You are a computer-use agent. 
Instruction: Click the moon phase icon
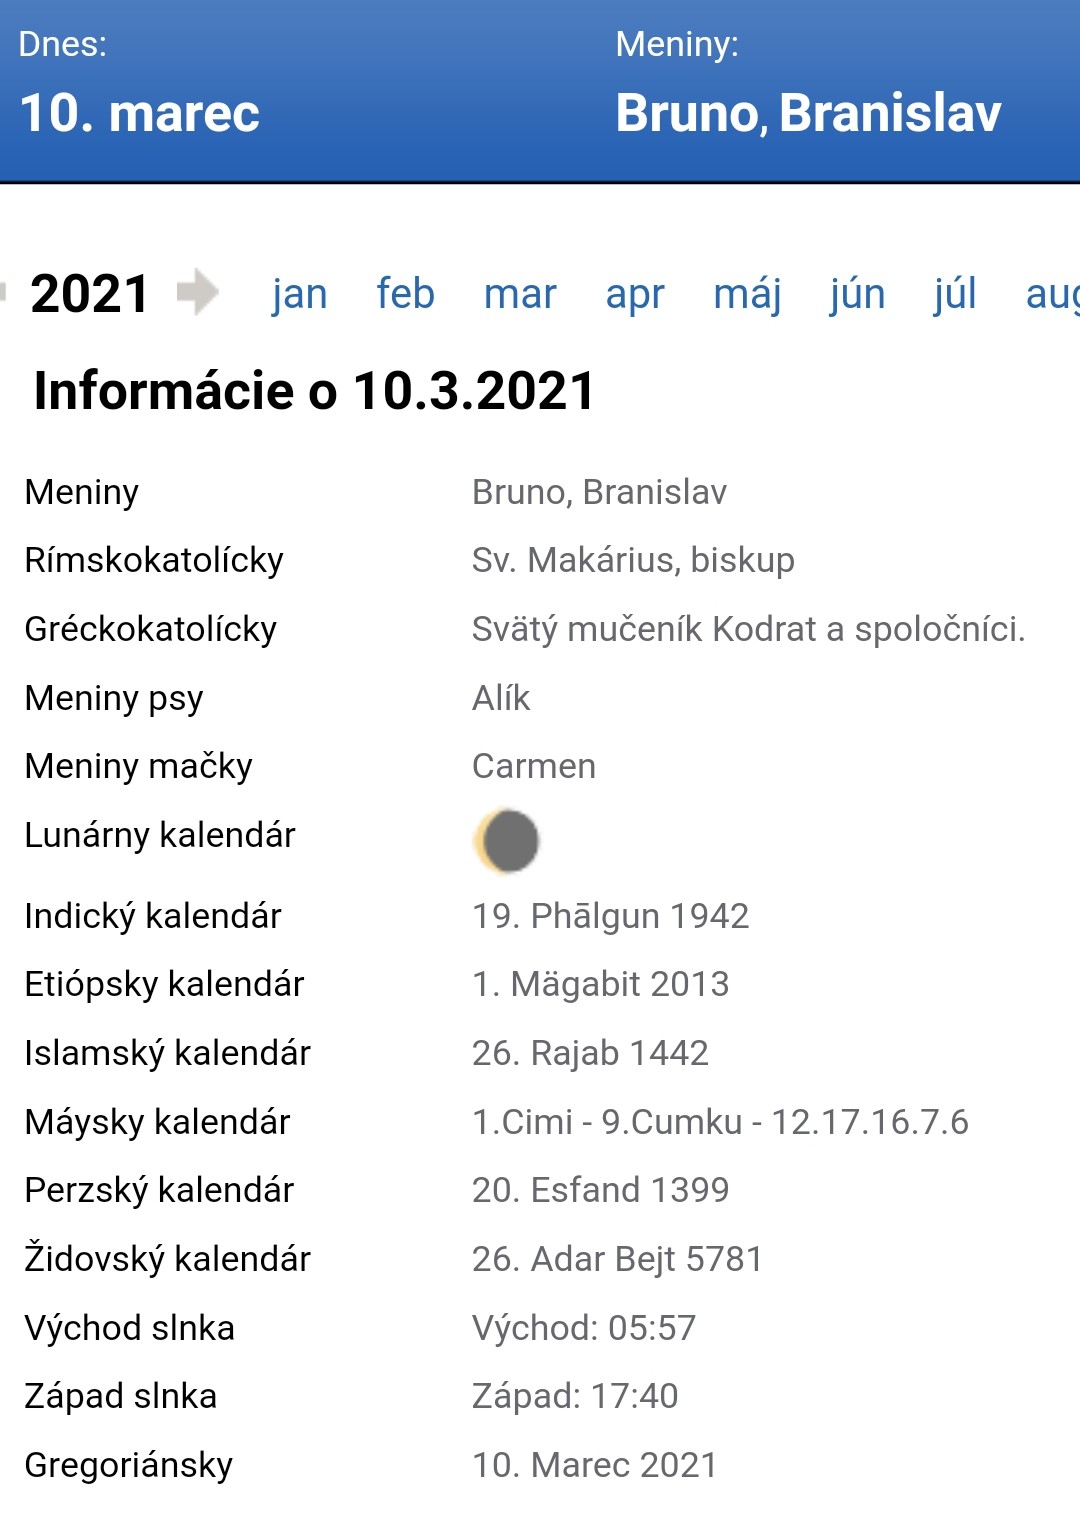(508, 841)
